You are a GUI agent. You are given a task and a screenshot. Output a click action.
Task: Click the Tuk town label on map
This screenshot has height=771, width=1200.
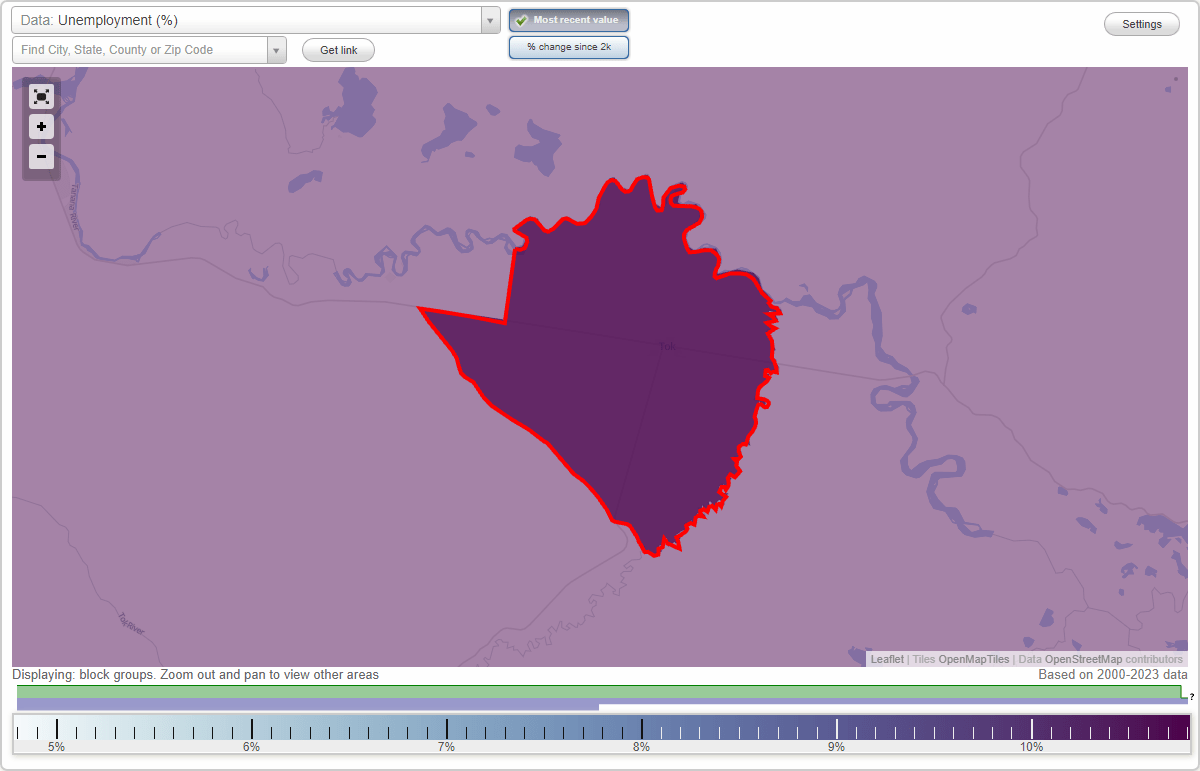[667, 346]
